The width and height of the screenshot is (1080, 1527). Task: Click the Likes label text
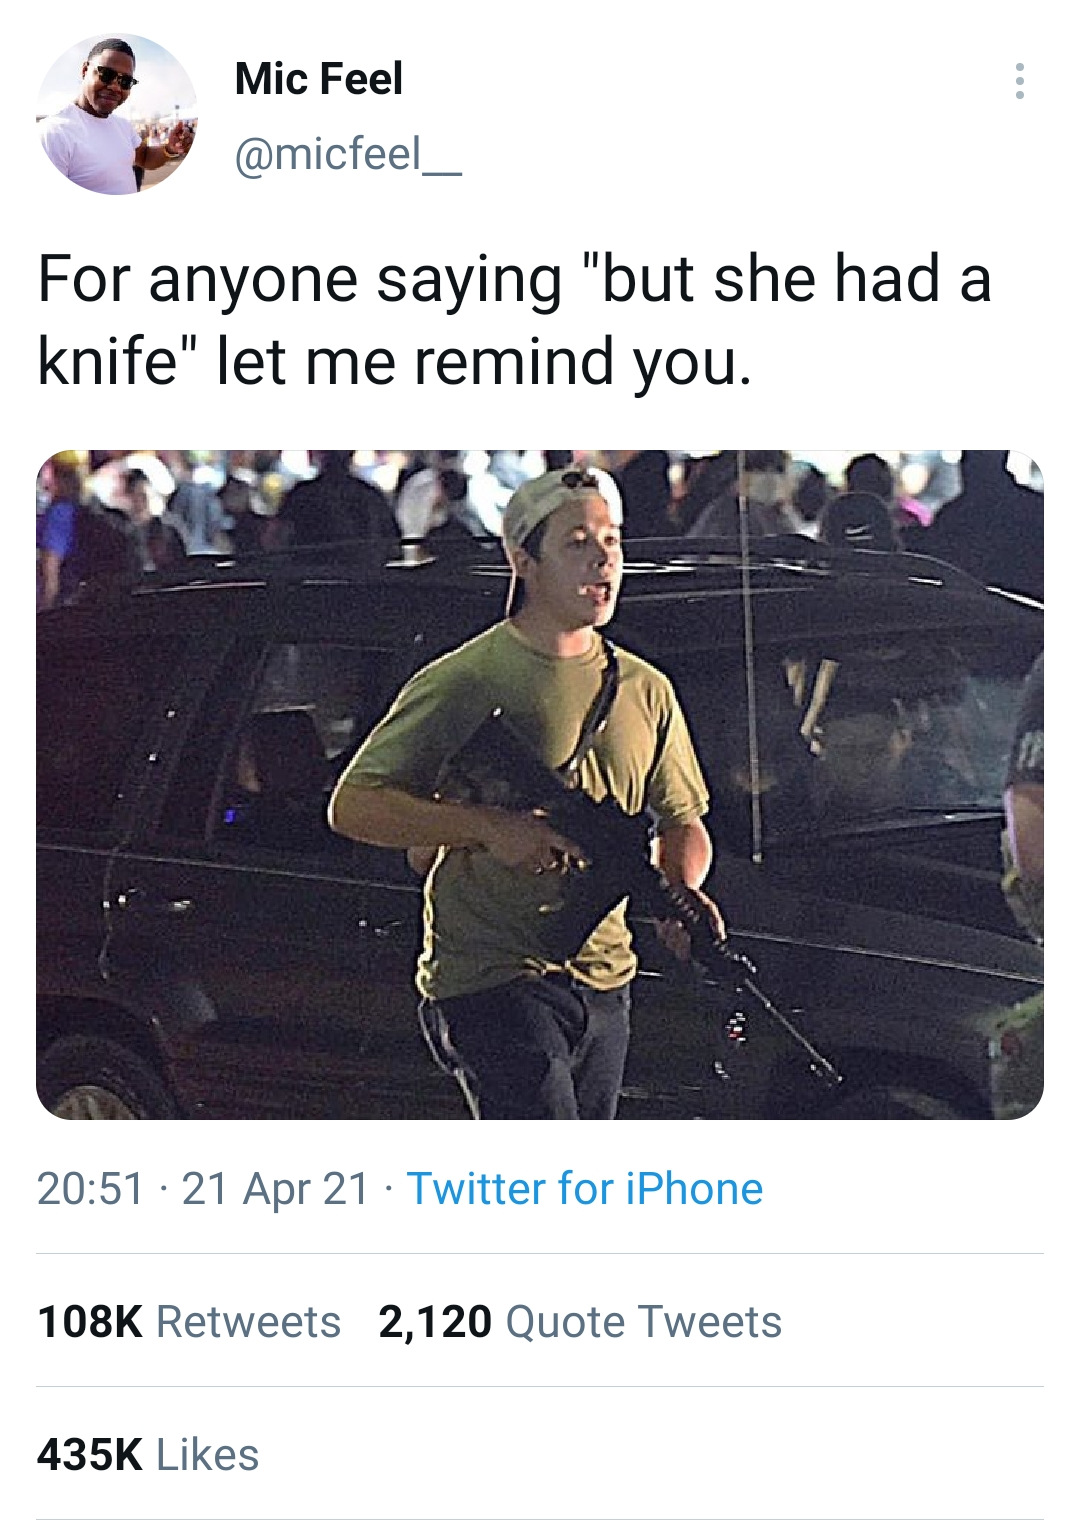pyautogui.click(x=208, y=1455)
